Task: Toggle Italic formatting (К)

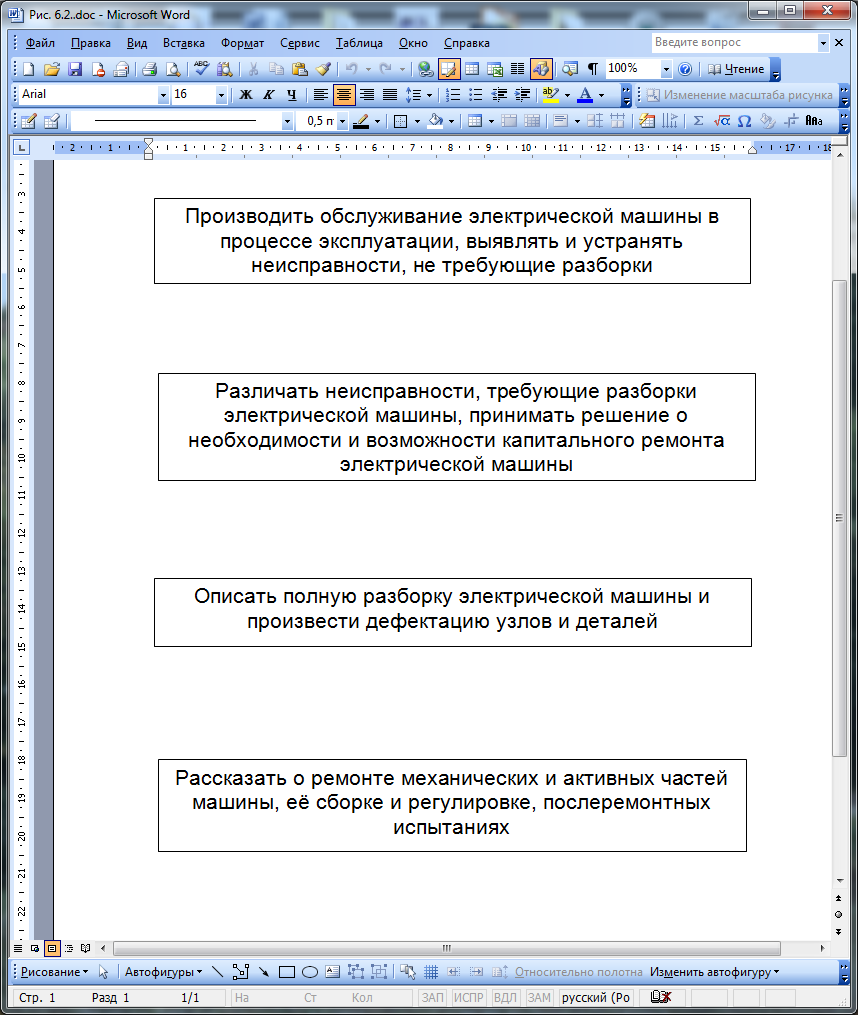Action: [269, 95]
